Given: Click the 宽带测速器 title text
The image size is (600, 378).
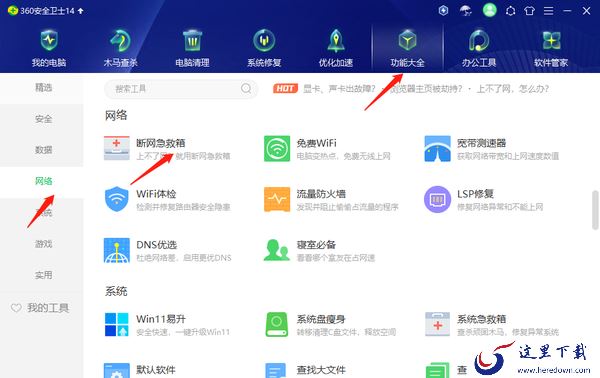Looking at the screenshot, I should (x=481, y=143).
